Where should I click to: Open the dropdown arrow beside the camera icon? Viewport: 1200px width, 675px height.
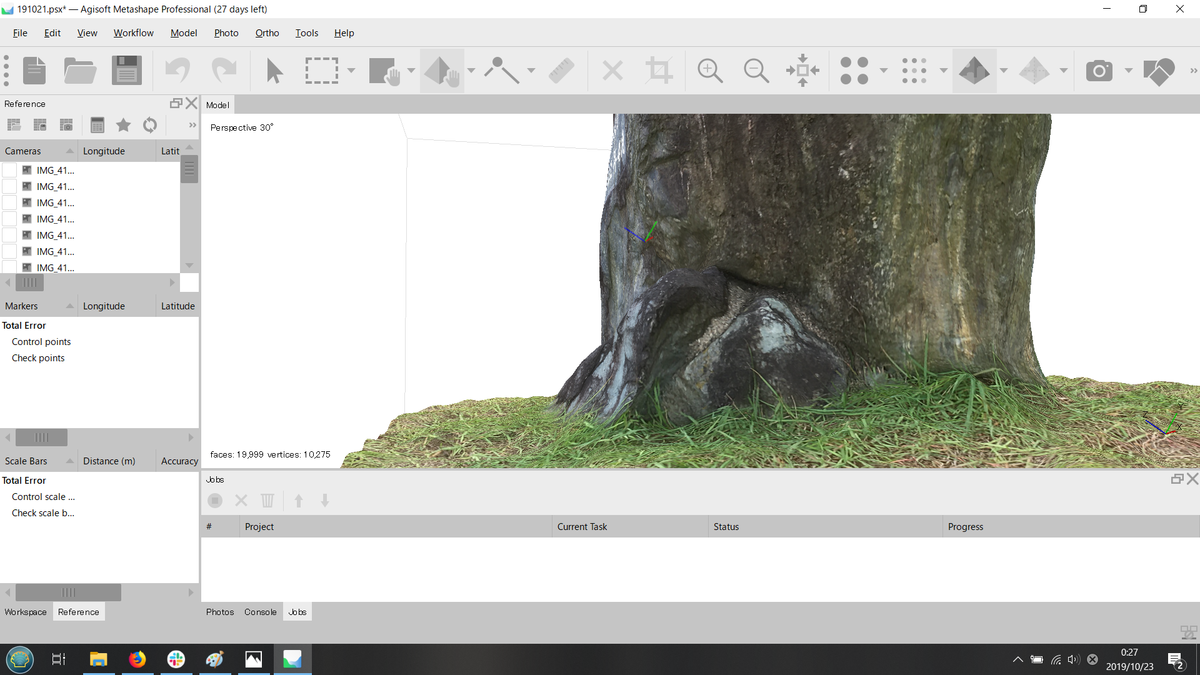[x=1128, y=71]
